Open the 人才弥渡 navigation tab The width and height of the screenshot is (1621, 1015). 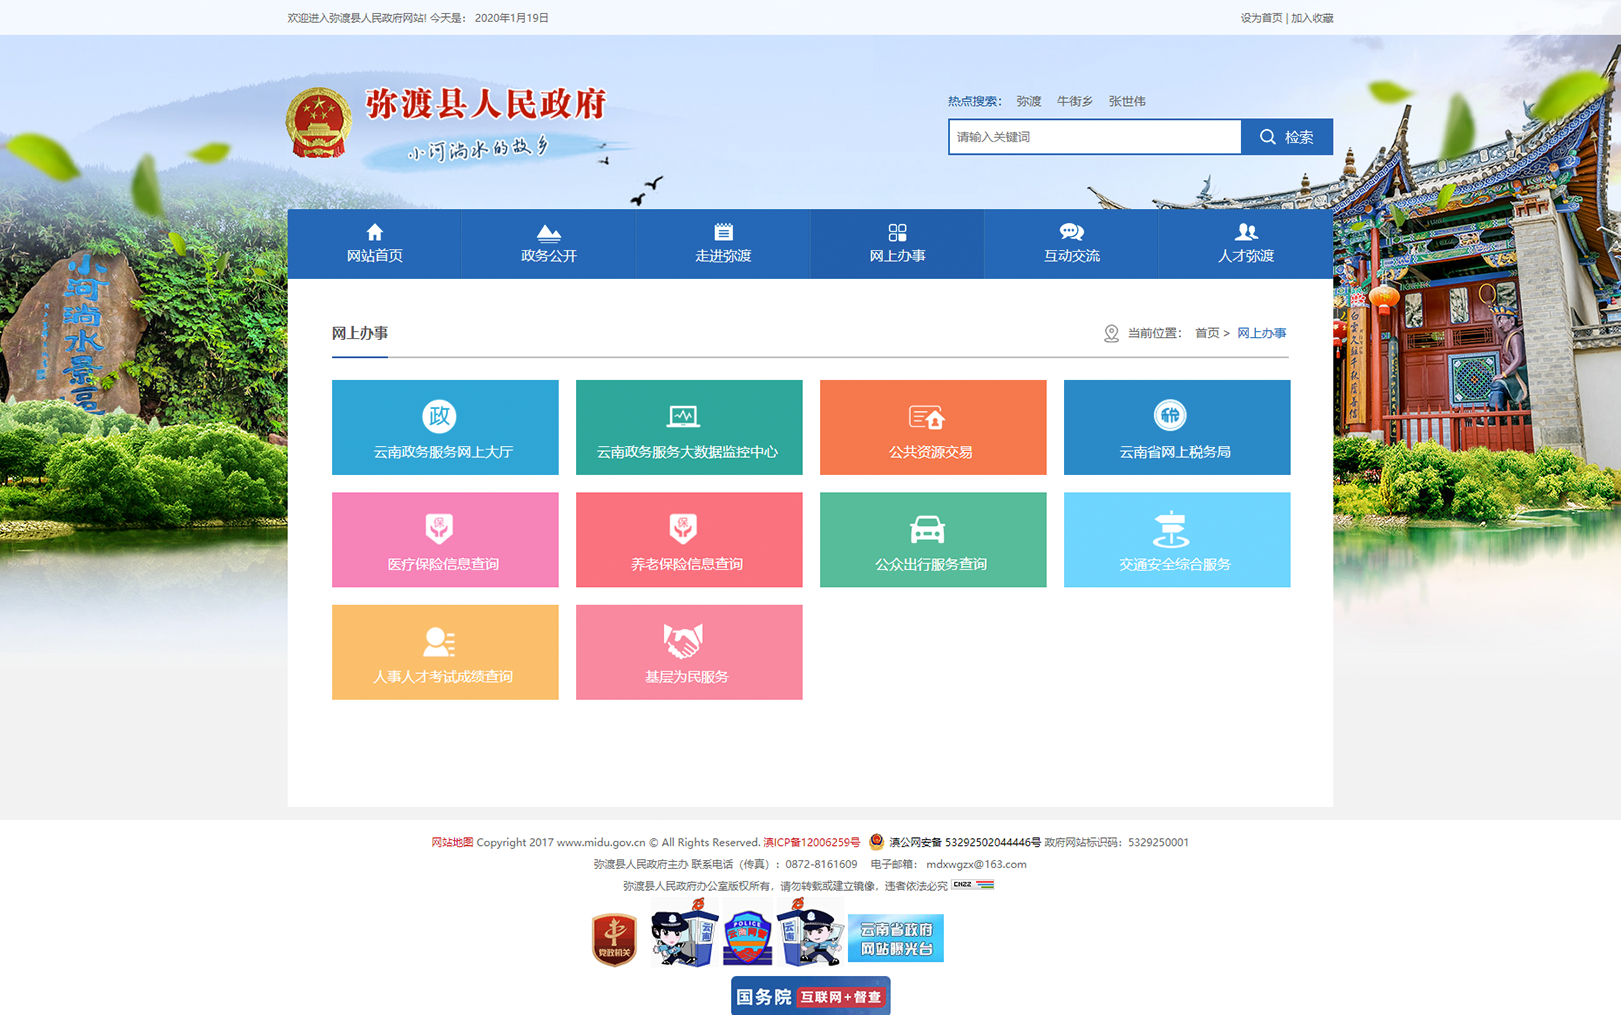tap(1245, 244)
